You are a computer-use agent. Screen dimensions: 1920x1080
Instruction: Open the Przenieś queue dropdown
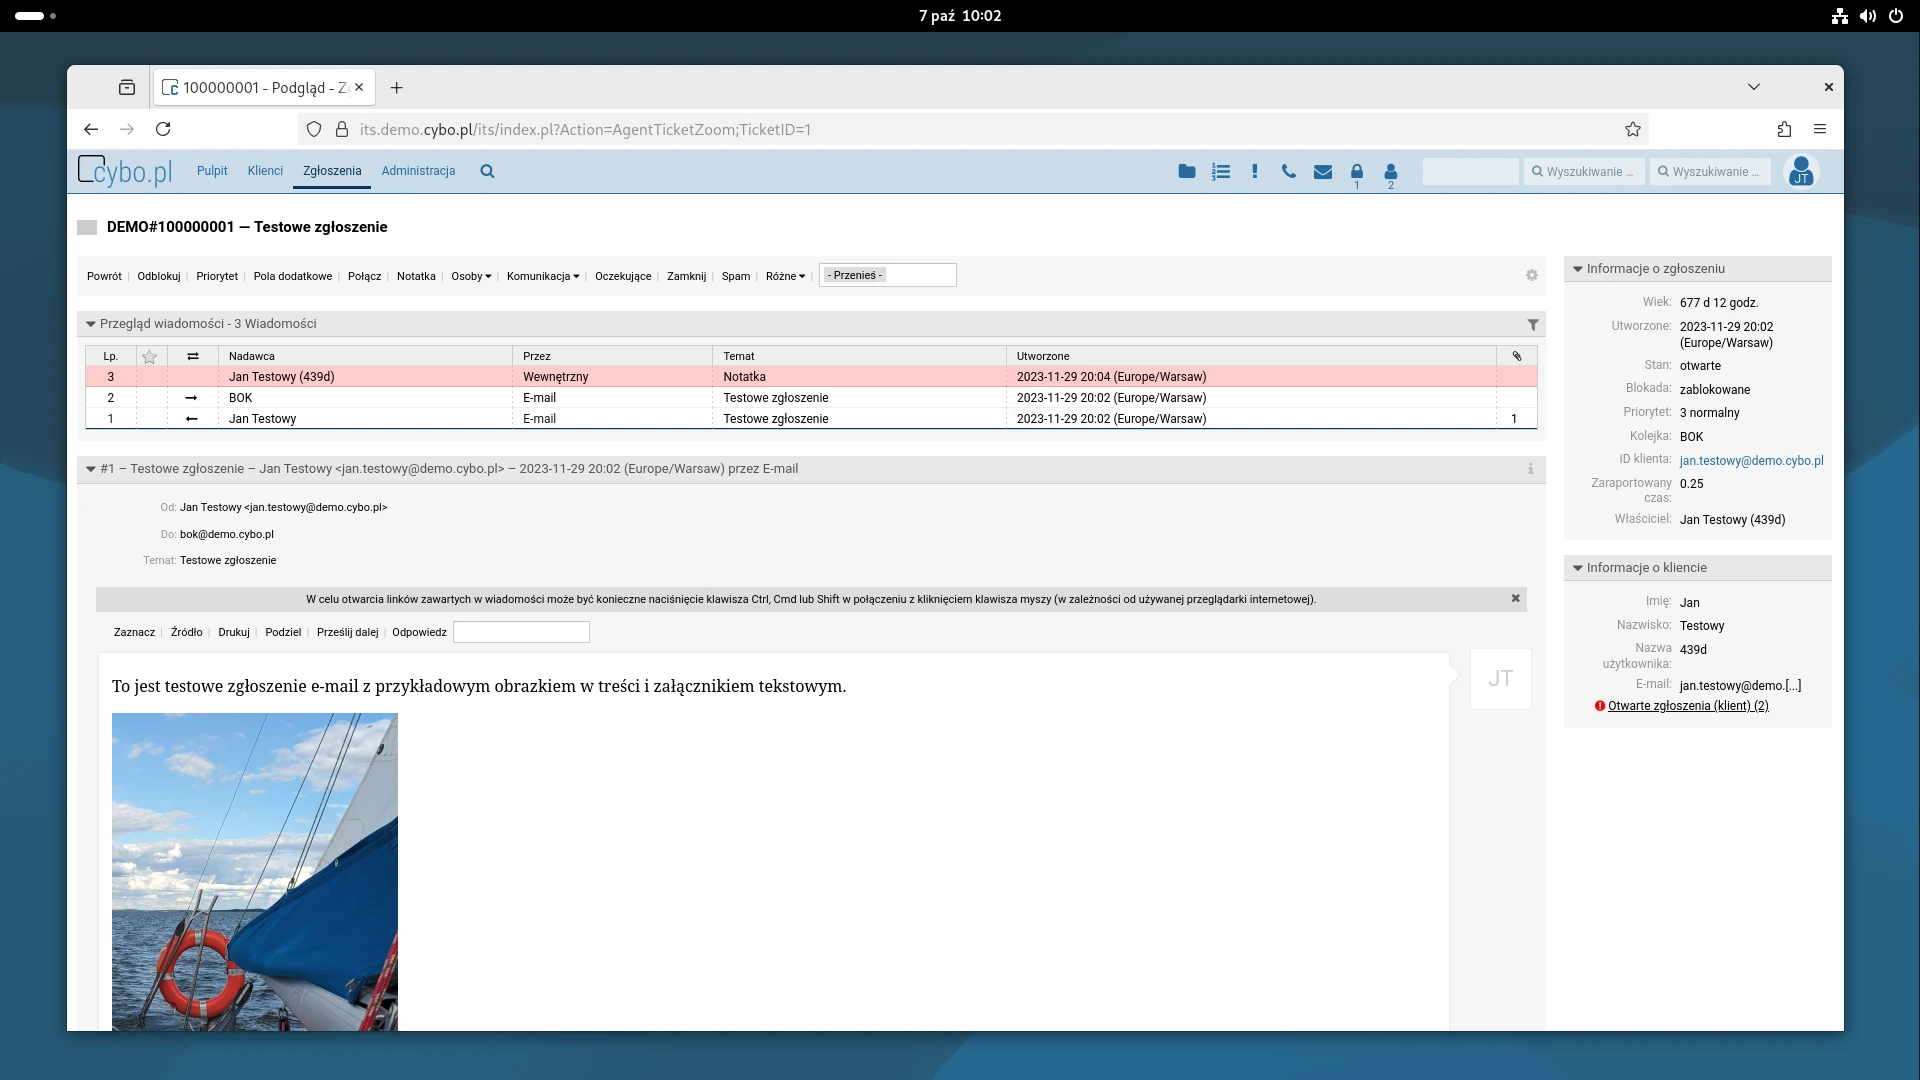click(887, 275)
